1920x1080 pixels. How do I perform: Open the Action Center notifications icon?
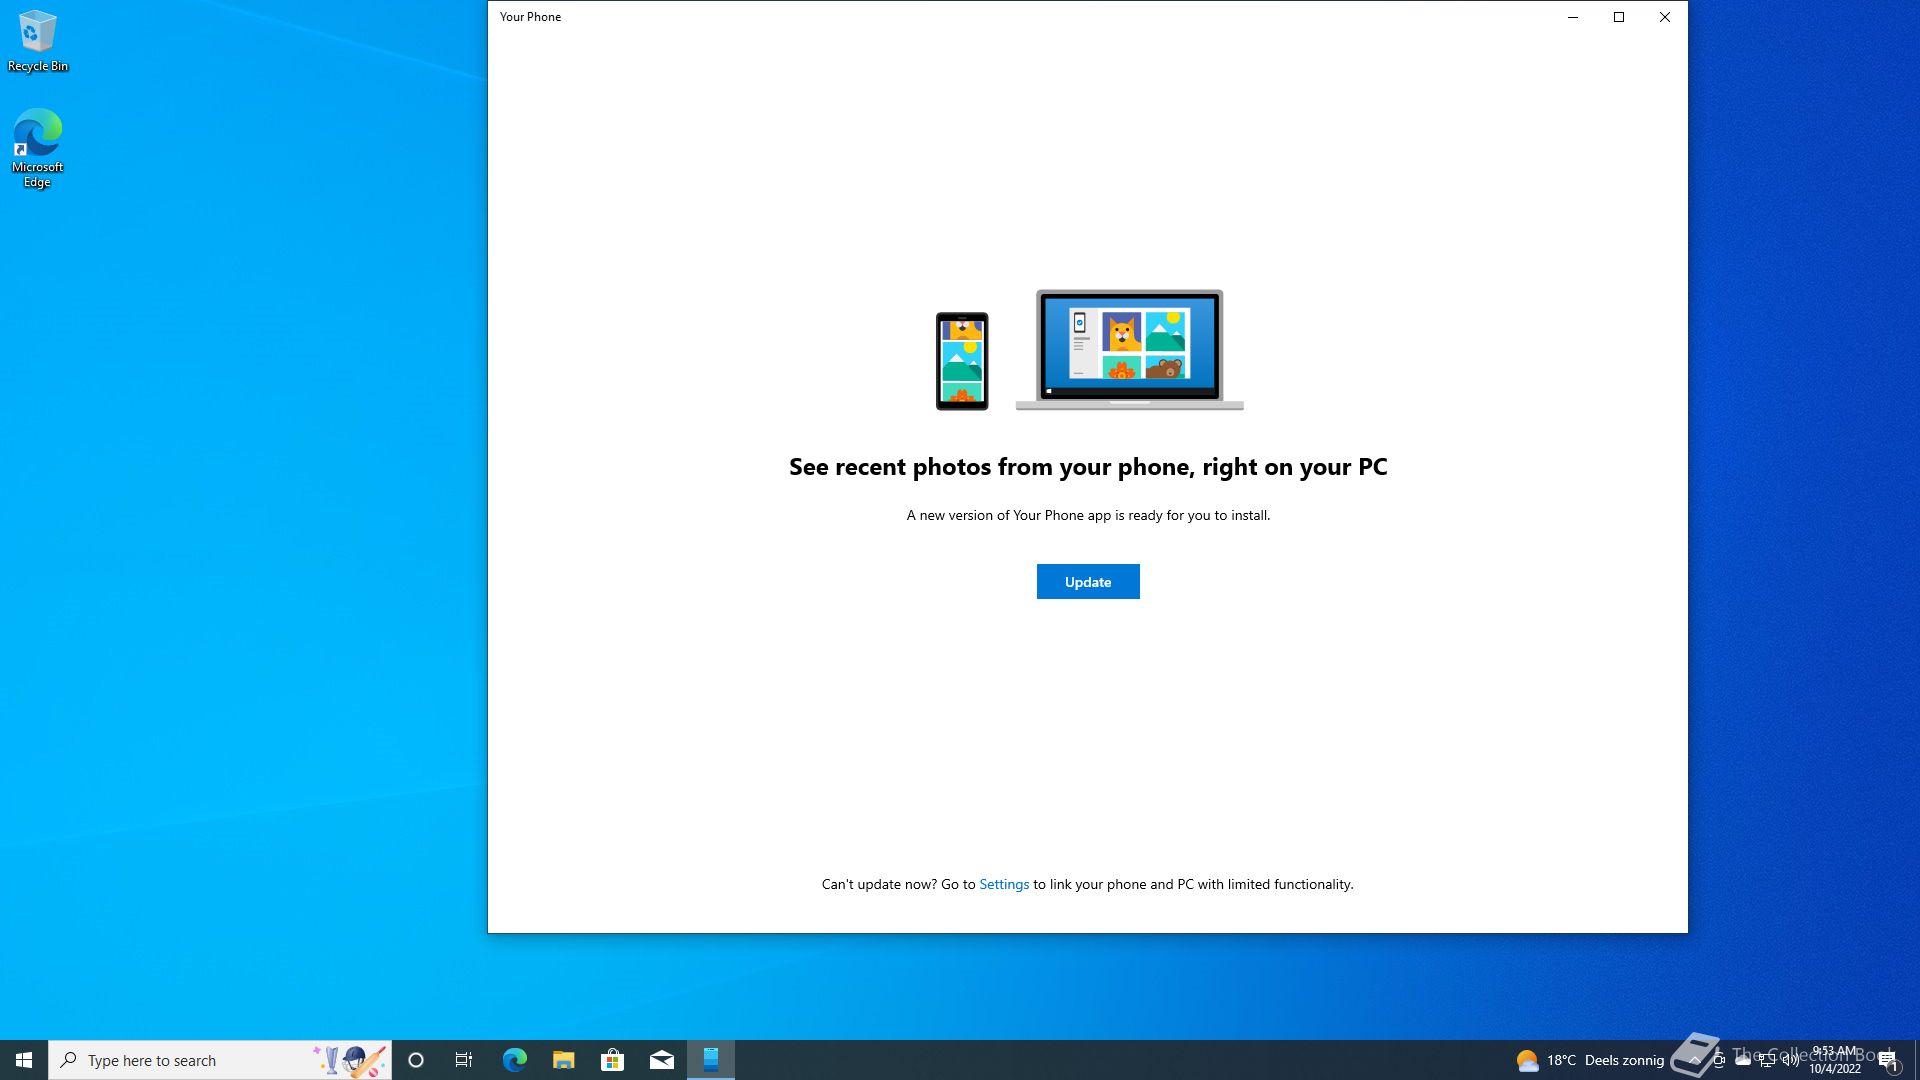pos(1889,1060)
